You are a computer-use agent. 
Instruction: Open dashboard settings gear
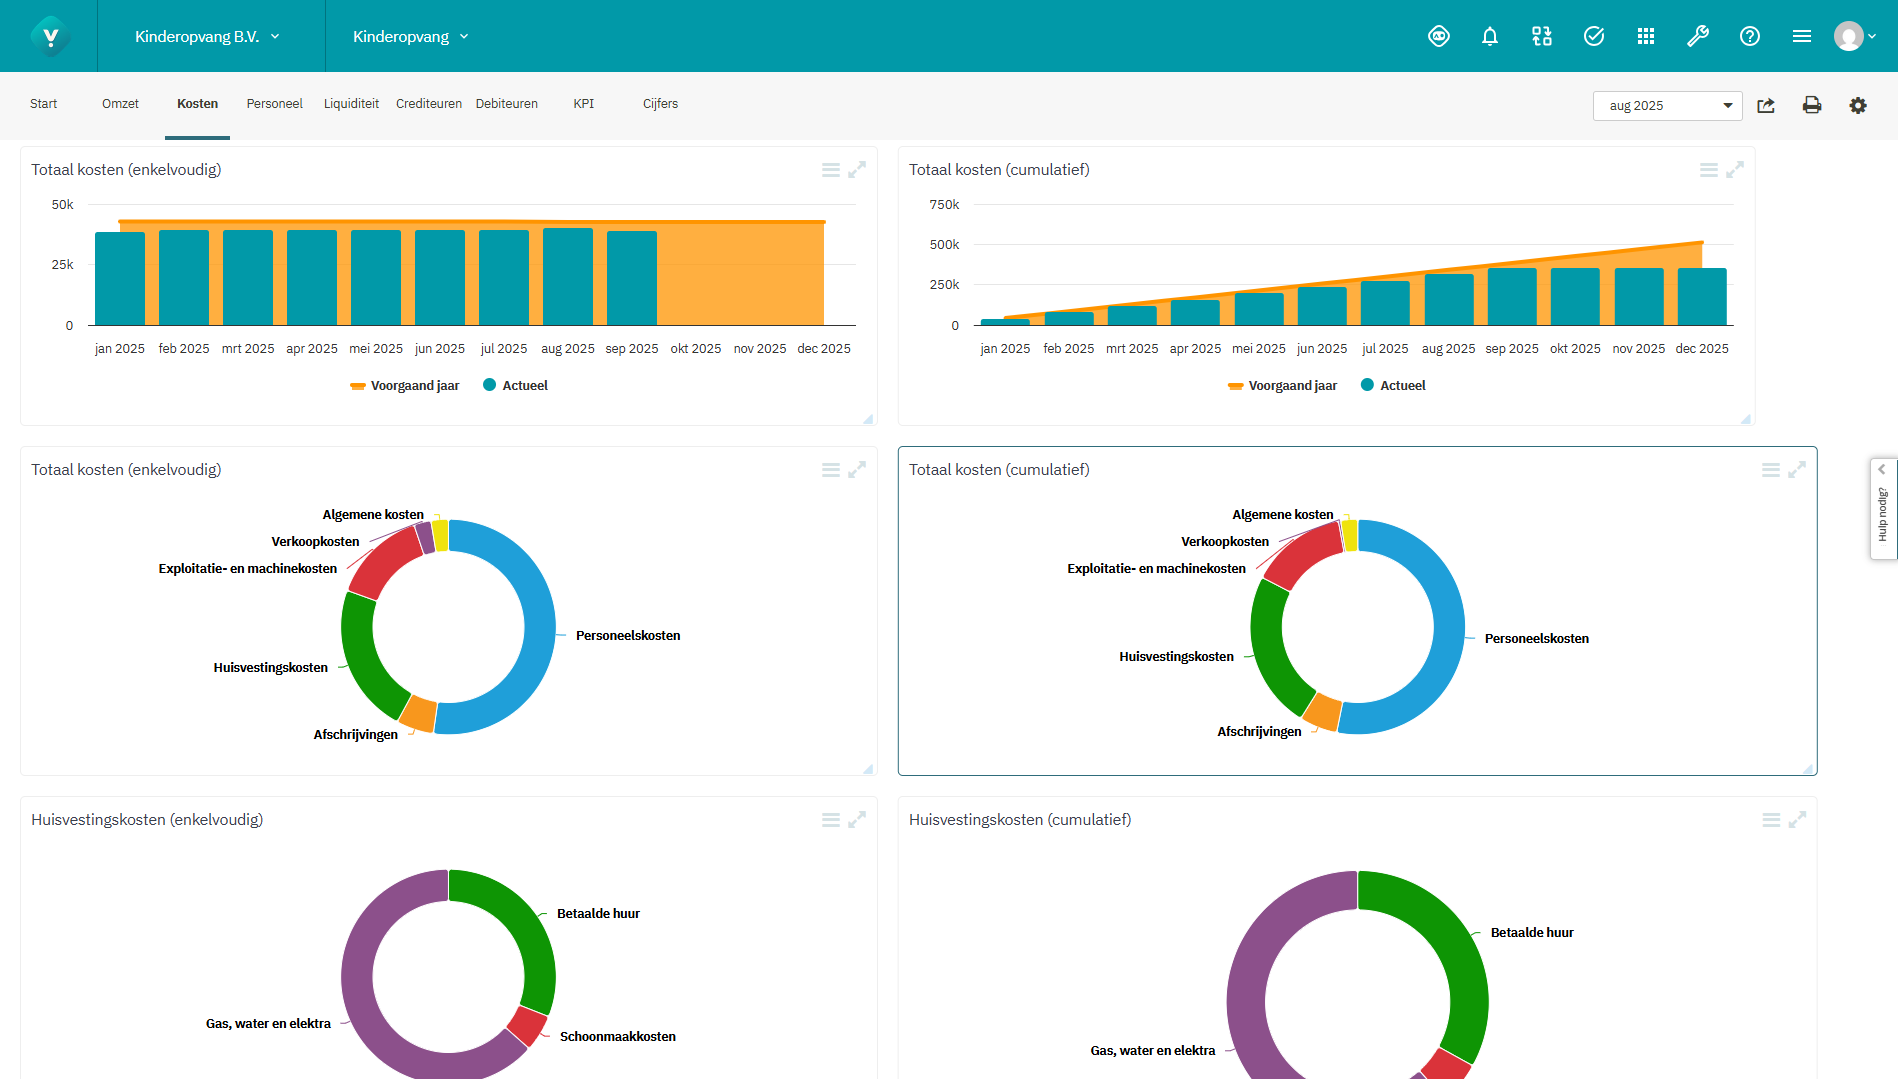click(x=1857, y=105)
